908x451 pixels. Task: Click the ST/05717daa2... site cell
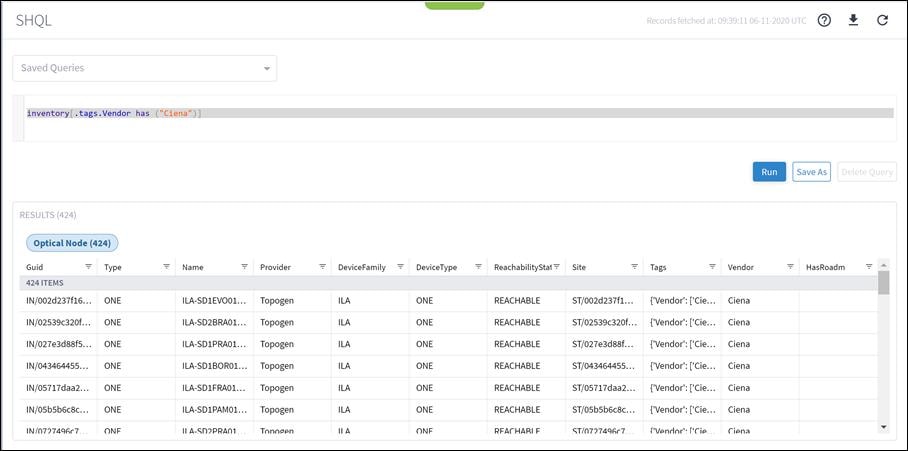coord(605,388)
